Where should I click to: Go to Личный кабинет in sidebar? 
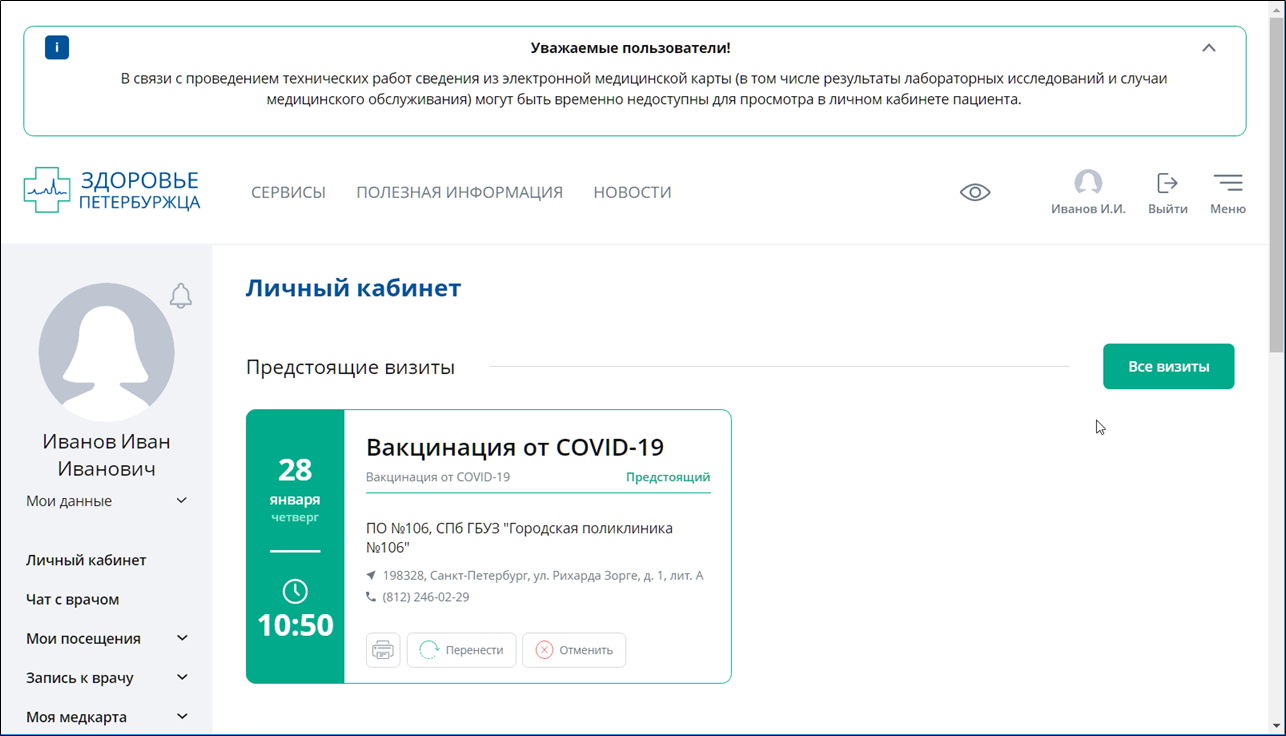[x=86, y=560]
